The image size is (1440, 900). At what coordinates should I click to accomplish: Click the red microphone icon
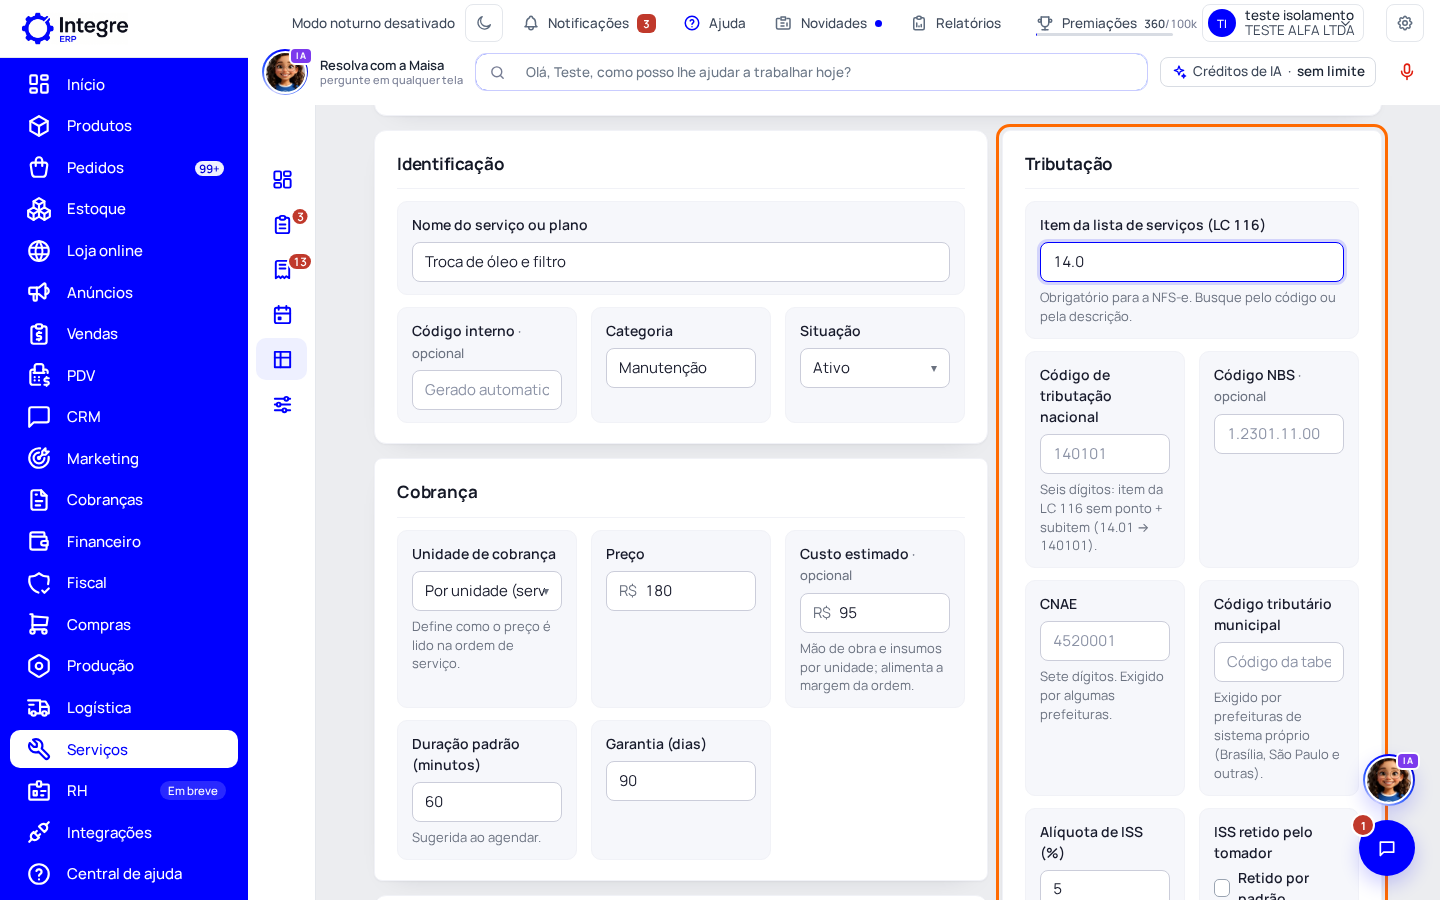pos(1407,72)
